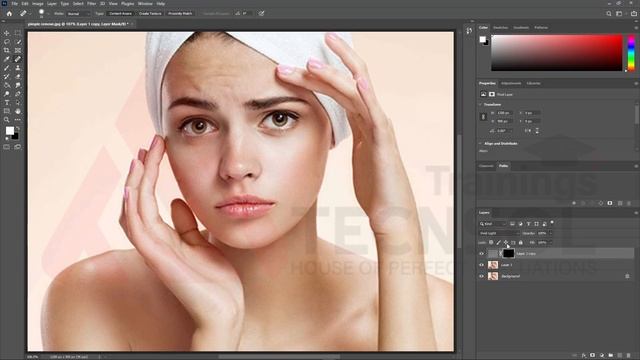Open the Mode dropdown in options bar
The height and width of the screenshot is (360, 640).
[78, 13]
